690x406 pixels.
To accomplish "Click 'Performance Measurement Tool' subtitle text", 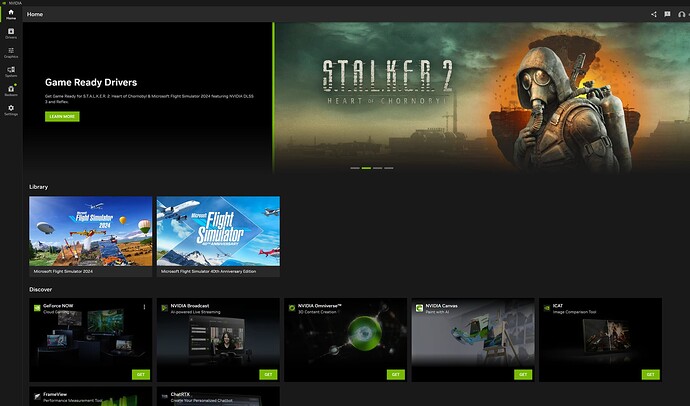I will click(73, 401).
